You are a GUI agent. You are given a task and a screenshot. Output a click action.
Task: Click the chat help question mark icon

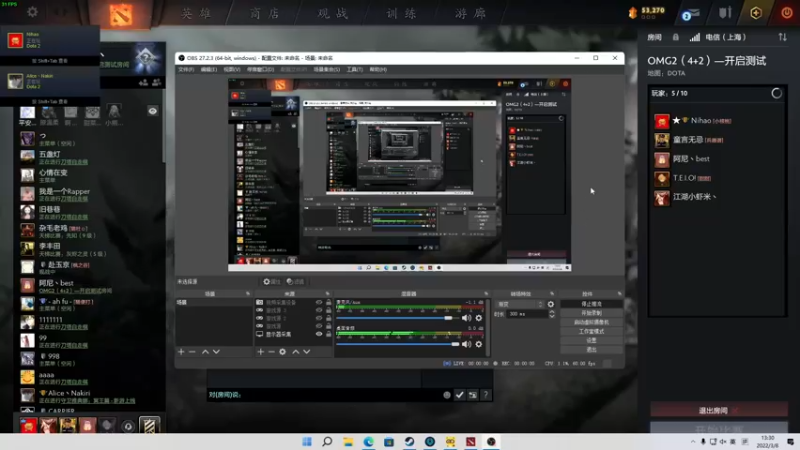(485, 395)
